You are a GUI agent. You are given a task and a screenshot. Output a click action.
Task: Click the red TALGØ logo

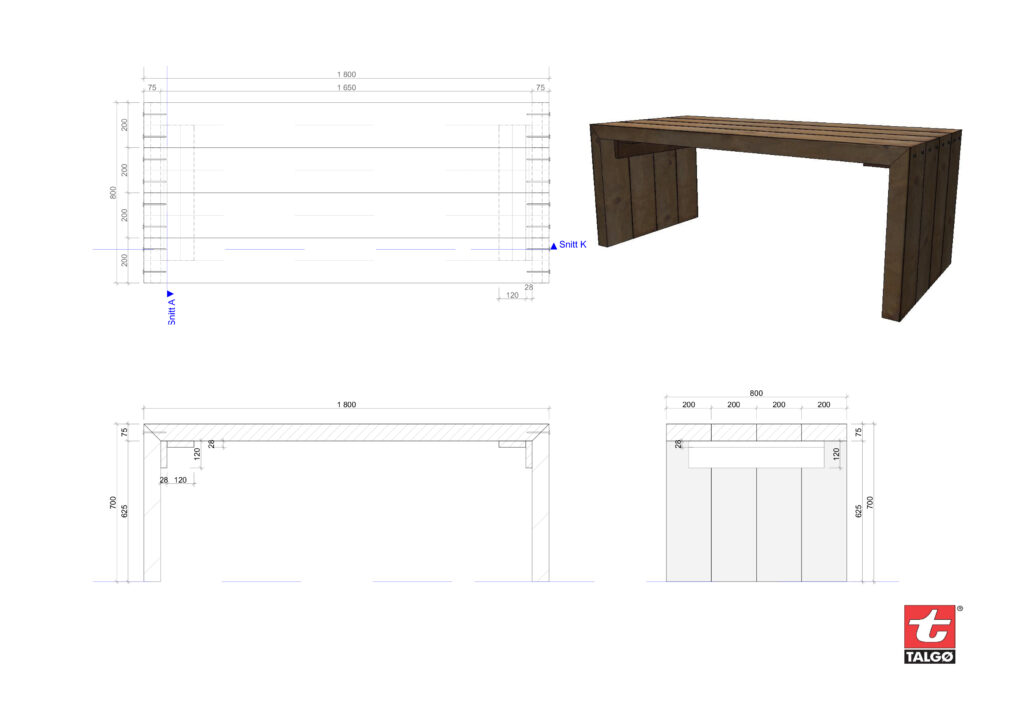(929, 633)
